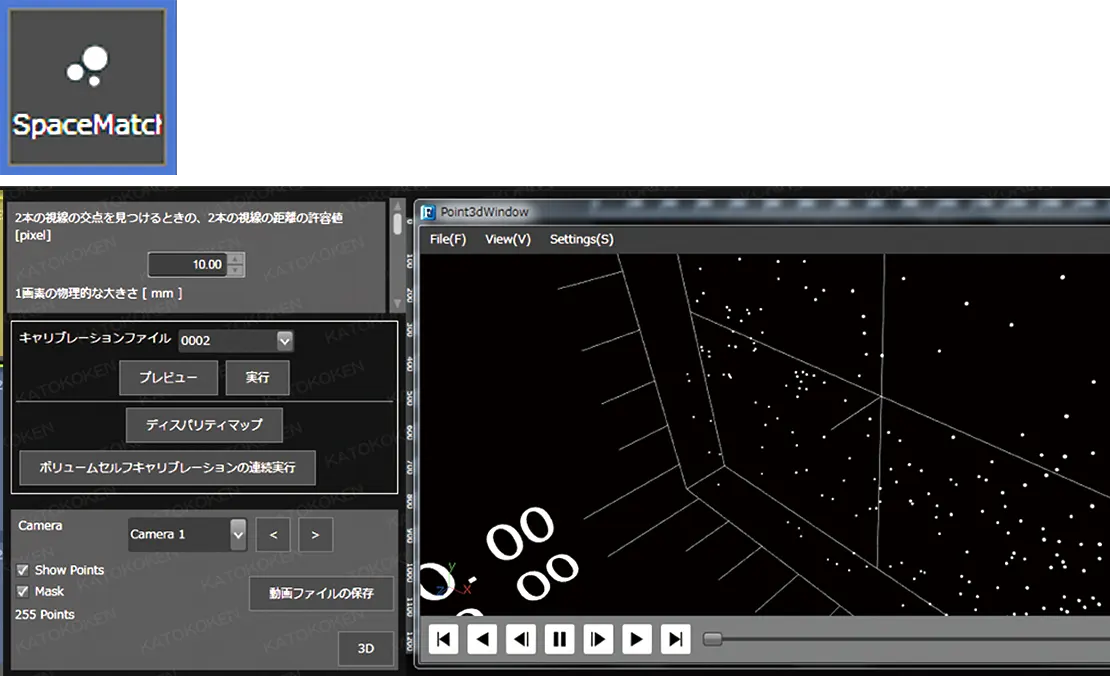This screenshot has width=1110, height=676.
Task: Play forward in Point3dWindow
Action: coord(636,639)
